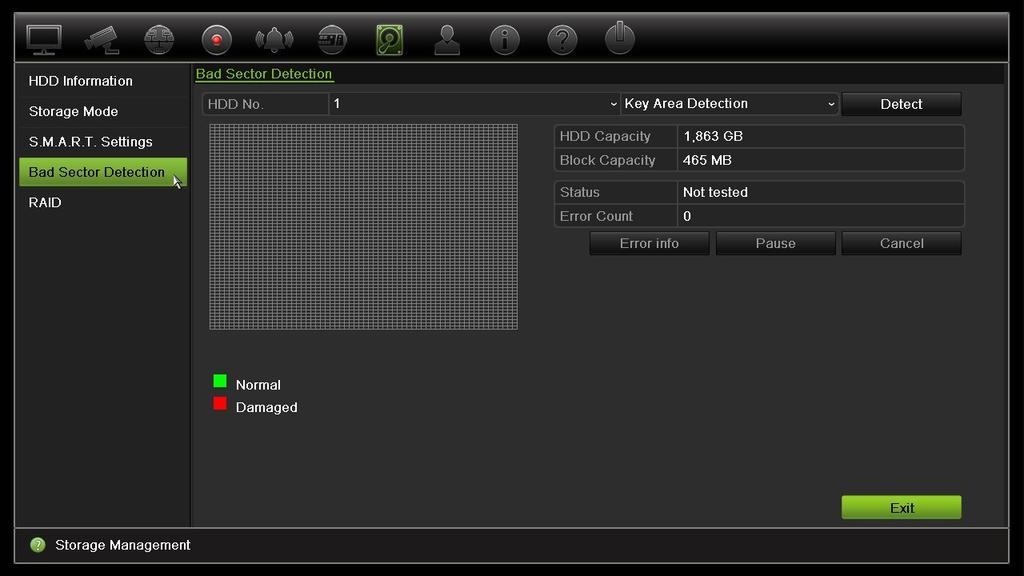Click the Block Capacity value 465 MB

[x=707, y=160]
